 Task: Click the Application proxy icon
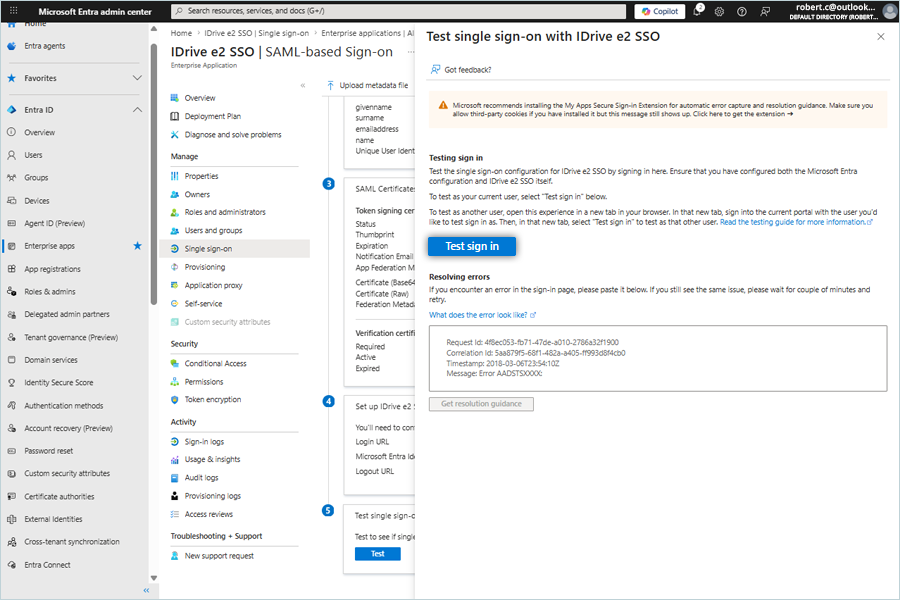(x=174, y=285)
